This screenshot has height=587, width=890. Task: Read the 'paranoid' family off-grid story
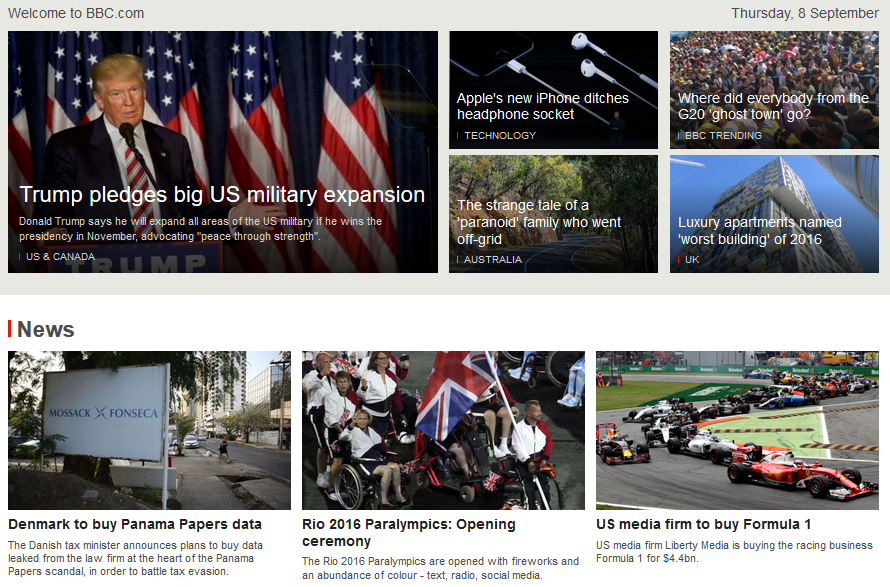[539, 222]
